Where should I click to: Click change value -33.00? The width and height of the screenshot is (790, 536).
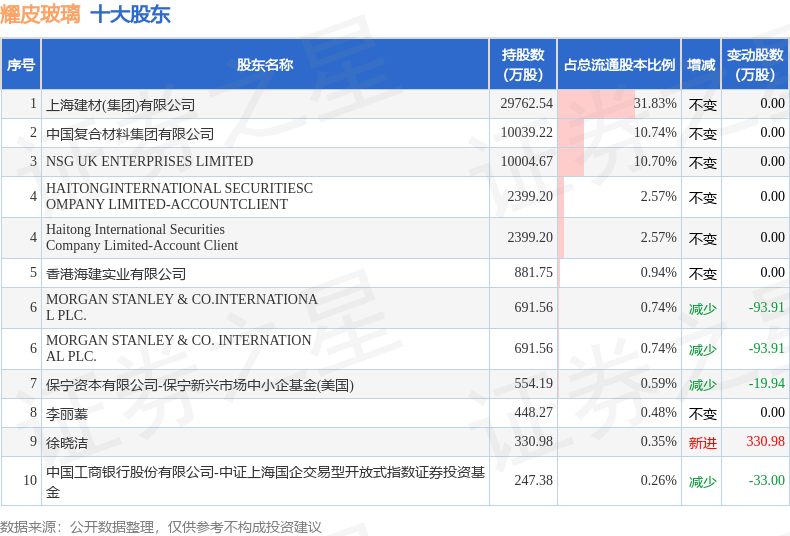[x=766, y=480]
